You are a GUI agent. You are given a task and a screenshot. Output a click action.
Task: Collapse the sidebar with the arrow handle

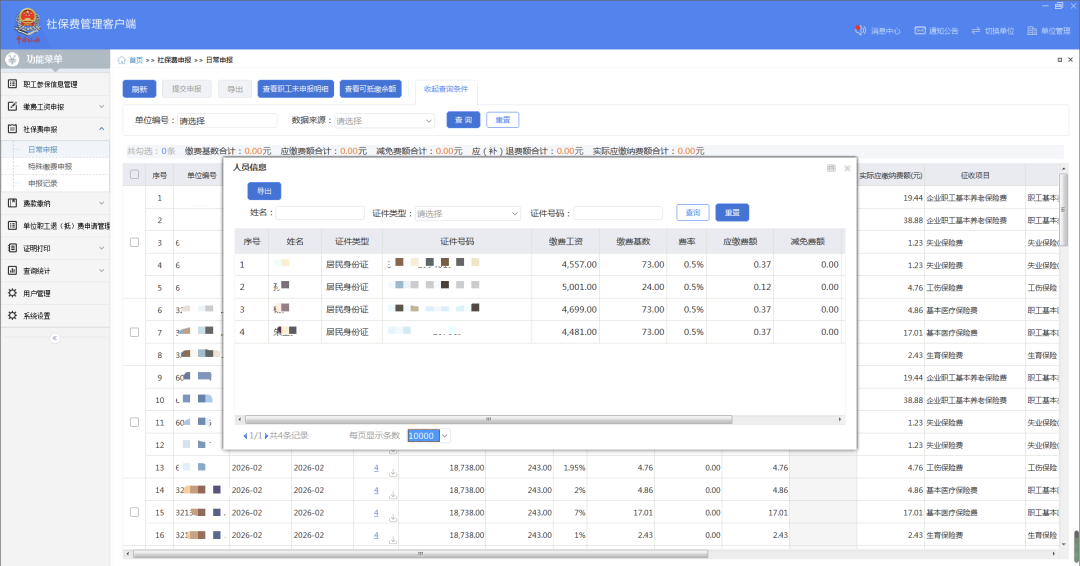coord(55,338)
